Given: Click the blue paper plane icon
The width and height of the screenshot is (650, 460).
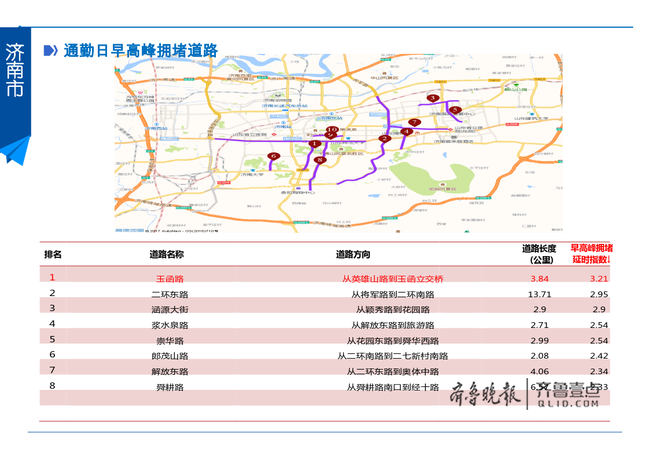Looking at the screenshot, I should 14,150.
